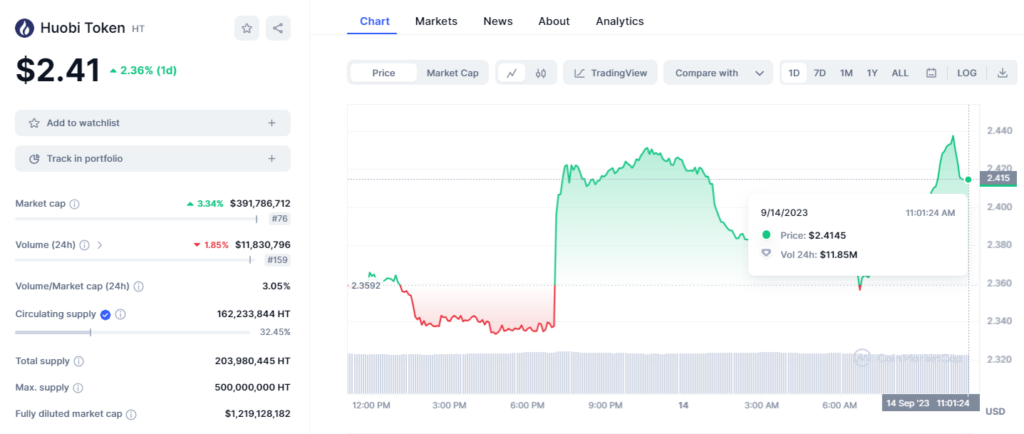
Task: Click the Market cap info icon
Action: point(75,204)
